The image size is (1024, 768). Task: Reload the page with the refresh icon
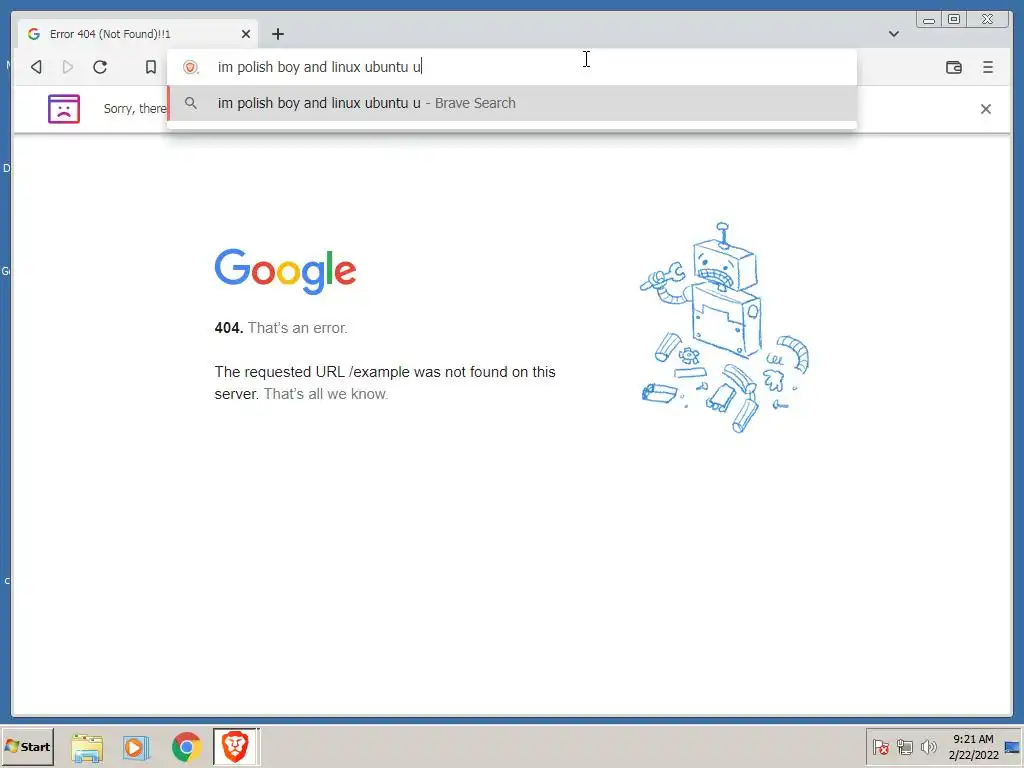click(100, 67)
